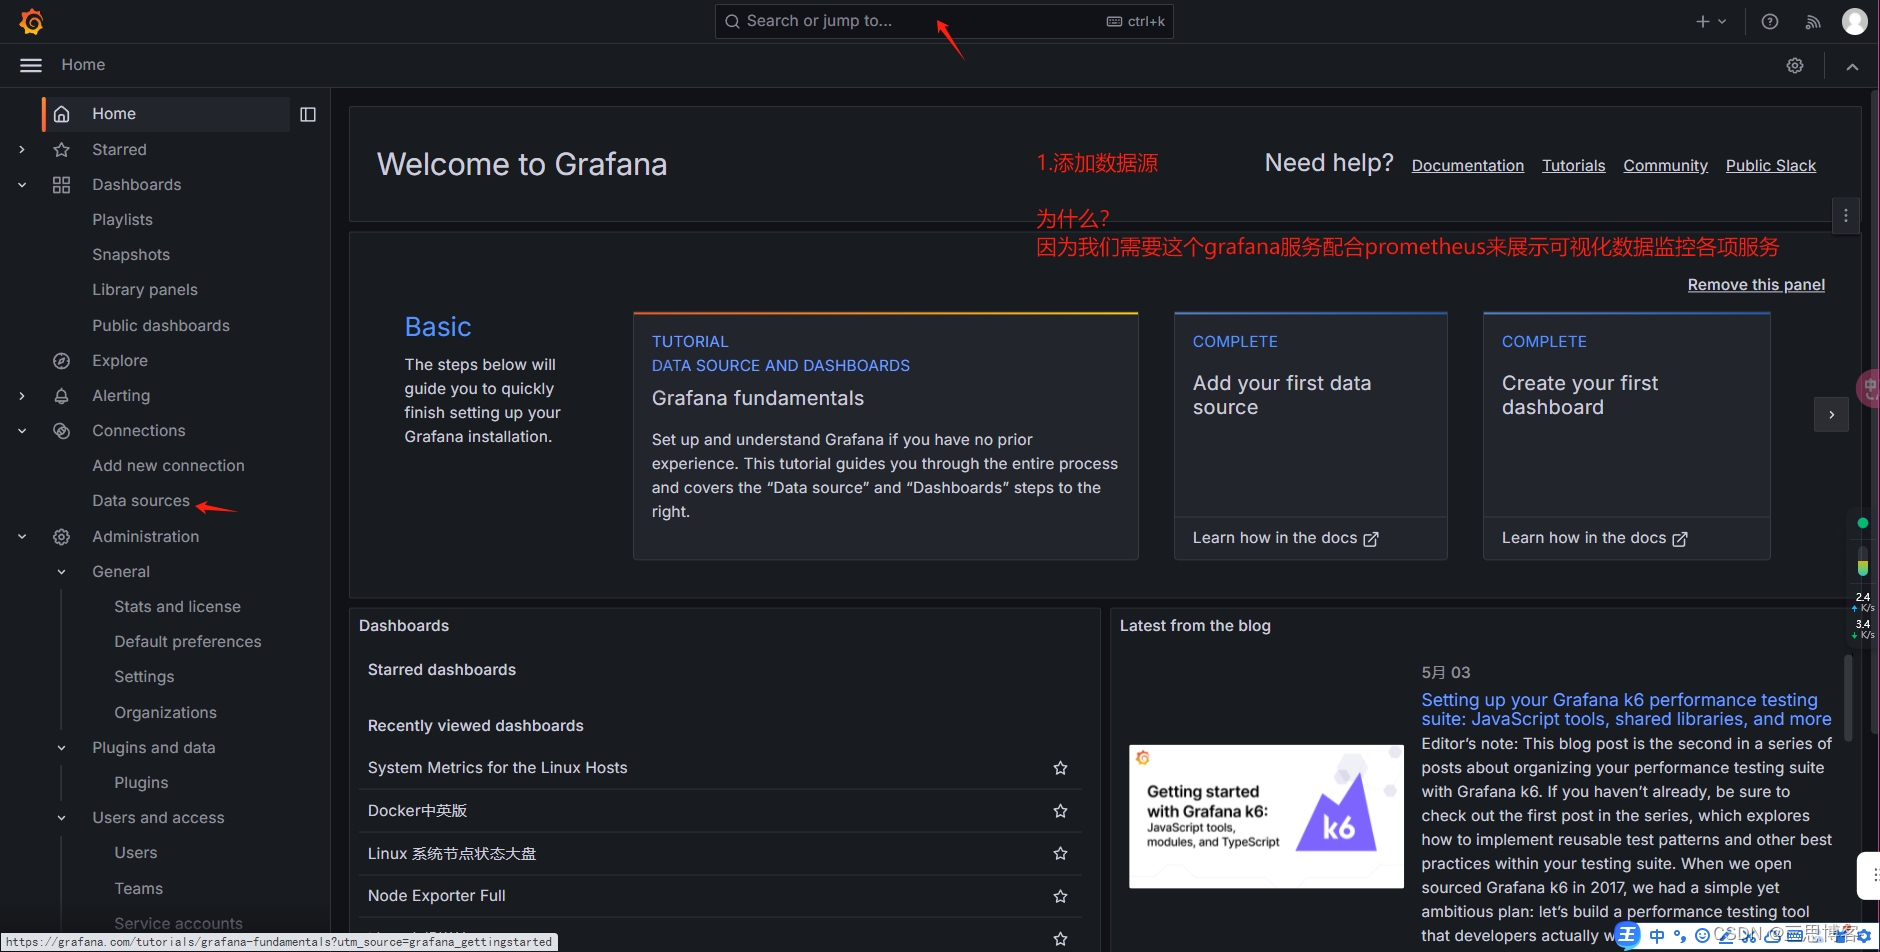
Task: Select Add new connection
Action: (168, 466)
